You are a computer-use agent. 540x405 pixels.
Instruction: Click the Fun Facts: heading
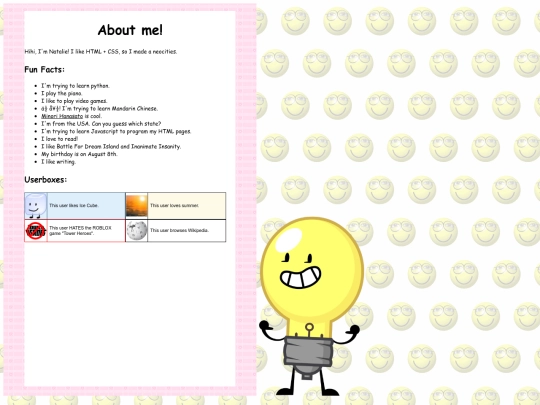point(44,70)
